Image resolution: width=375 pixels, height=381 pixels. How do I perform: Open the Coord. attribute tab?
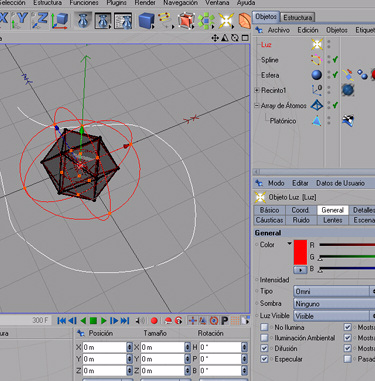300,210
